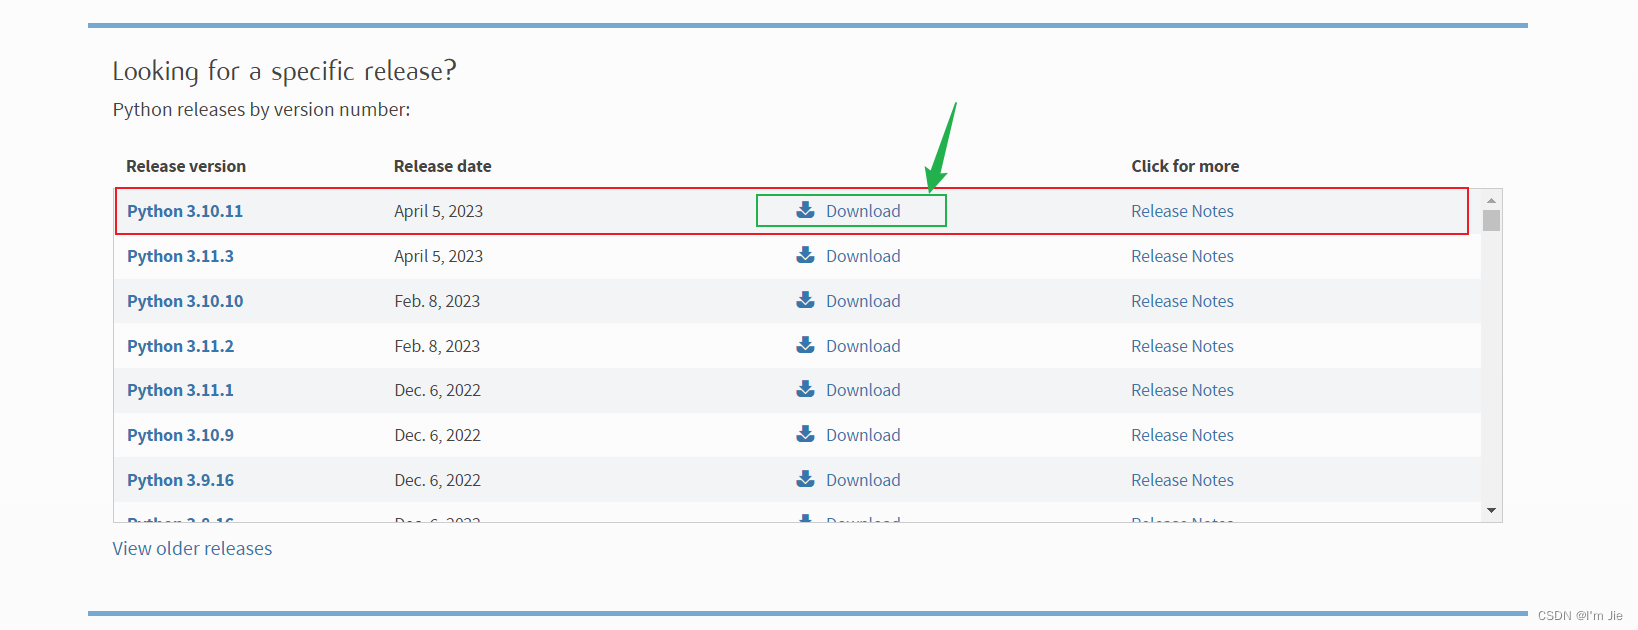Click download icon for Python 3.9.16
The width and height of the screenshot is (1638, 630).
click(x=805, y=479)
